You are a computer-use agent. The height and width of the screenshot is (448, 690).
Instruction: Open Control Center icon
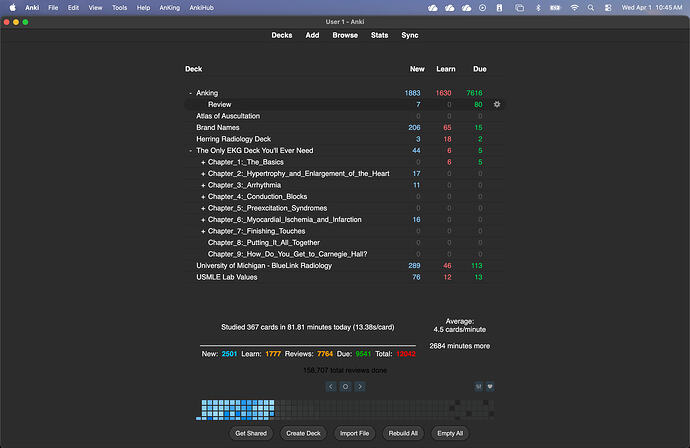click(x=608, y=7)
